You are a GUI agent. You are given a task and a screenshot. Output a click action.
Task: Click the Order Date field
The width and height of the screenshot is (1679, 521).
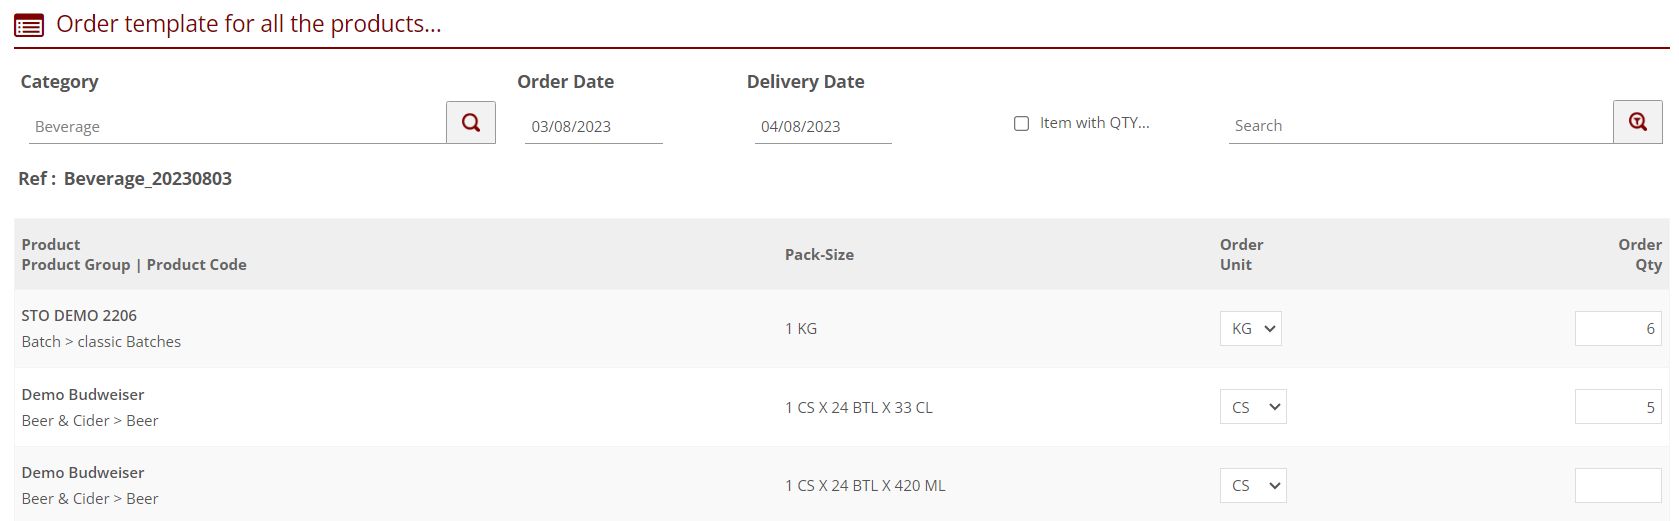593,127
